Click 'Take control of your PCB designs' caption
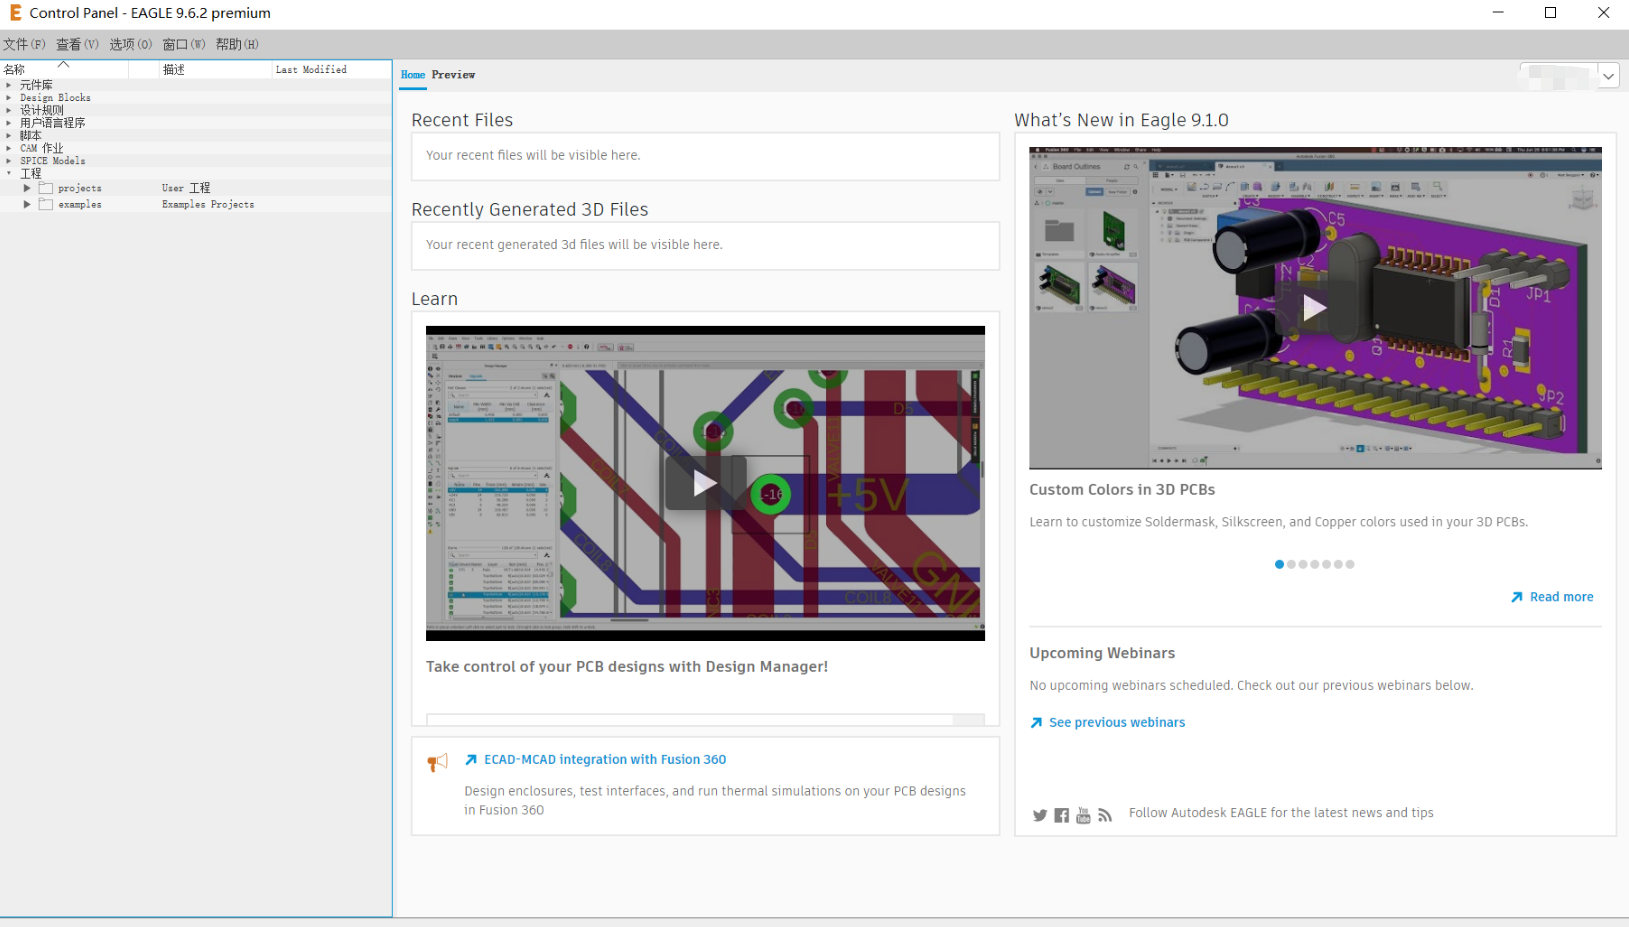The height and width of the screenshot is (927, 1629). [627, 667]
